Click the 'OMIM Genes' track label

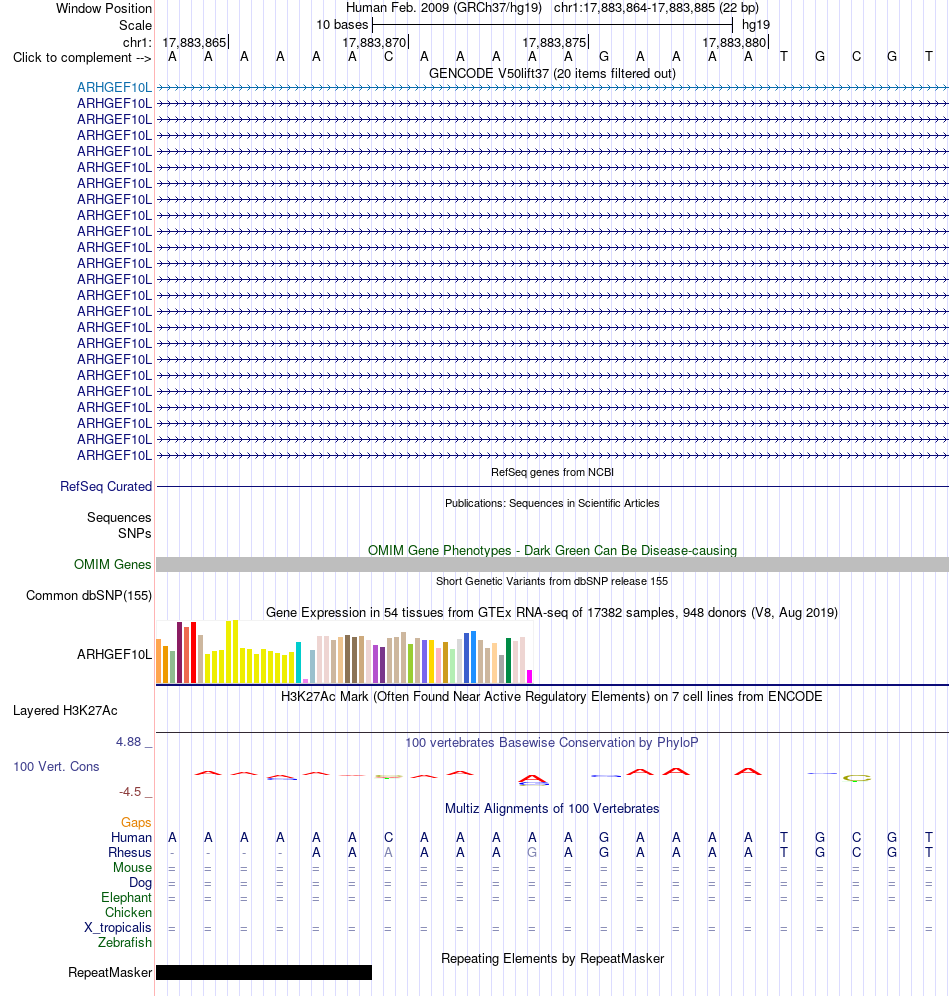(112, 565)
